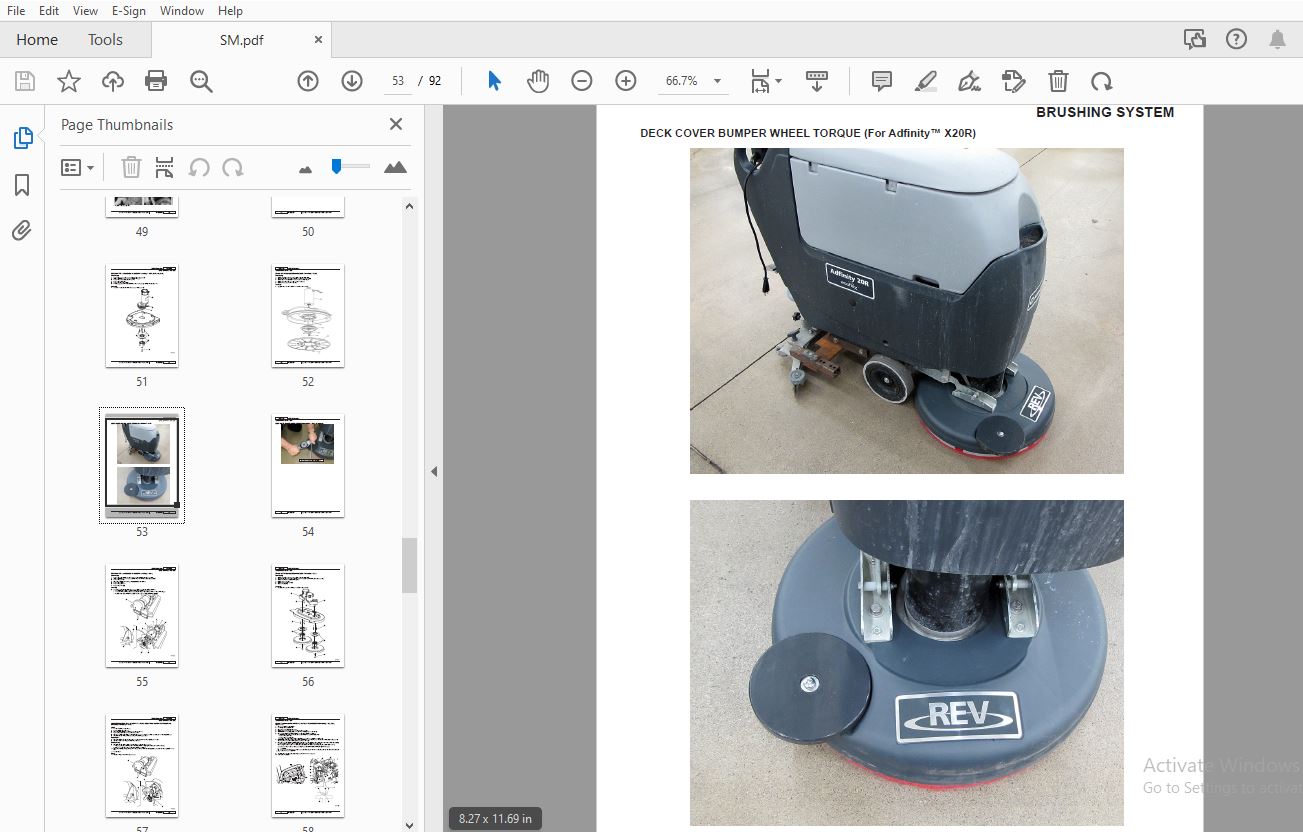1303x832 pixels.
Task: Go to previous page using the up arrow
Action: [308, 82]
